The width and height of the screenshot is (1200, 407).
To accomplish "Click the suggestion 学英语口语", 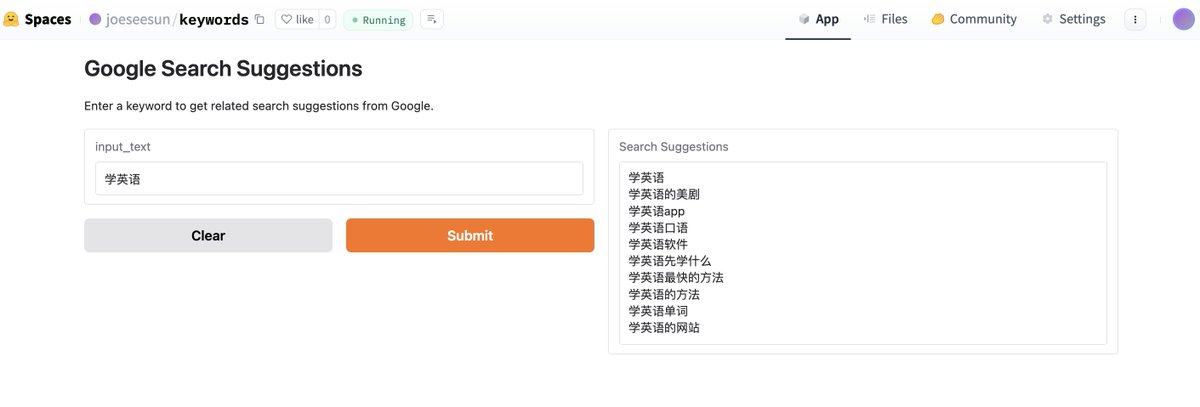I will (658, 228).
